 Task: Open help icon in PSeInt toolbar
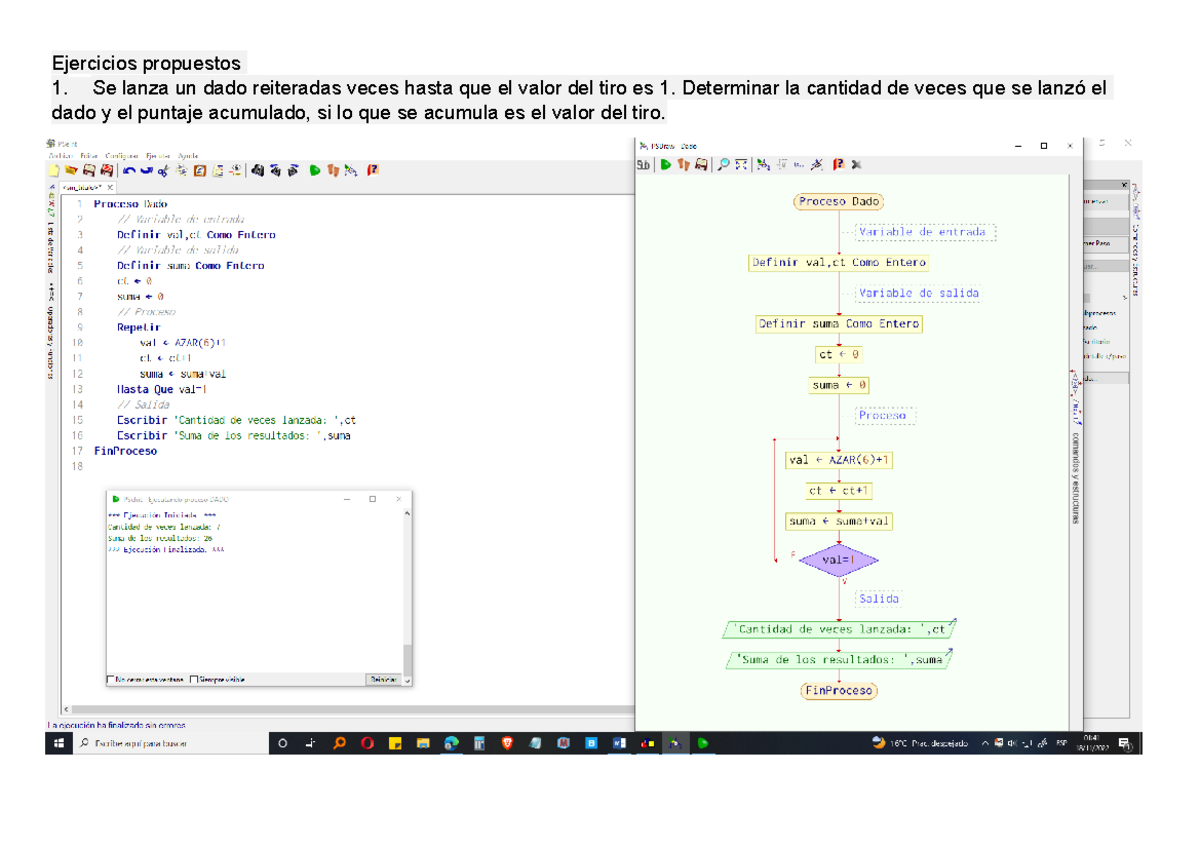pos(372,171)
